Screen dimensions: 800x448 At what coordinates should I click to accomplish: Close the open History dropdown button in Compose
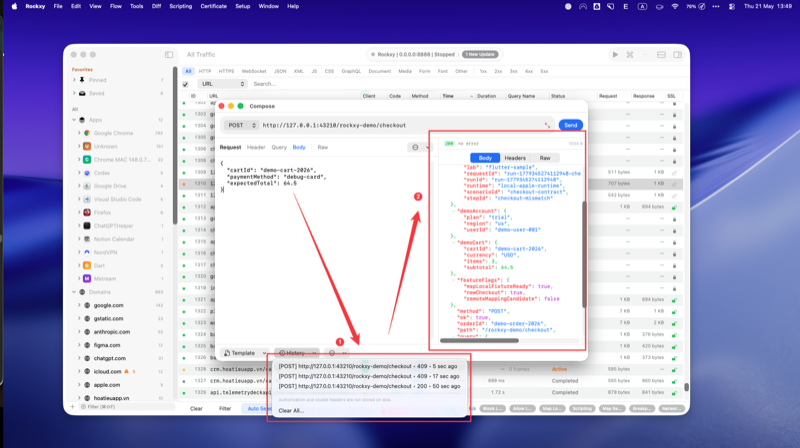pos(296,353)
